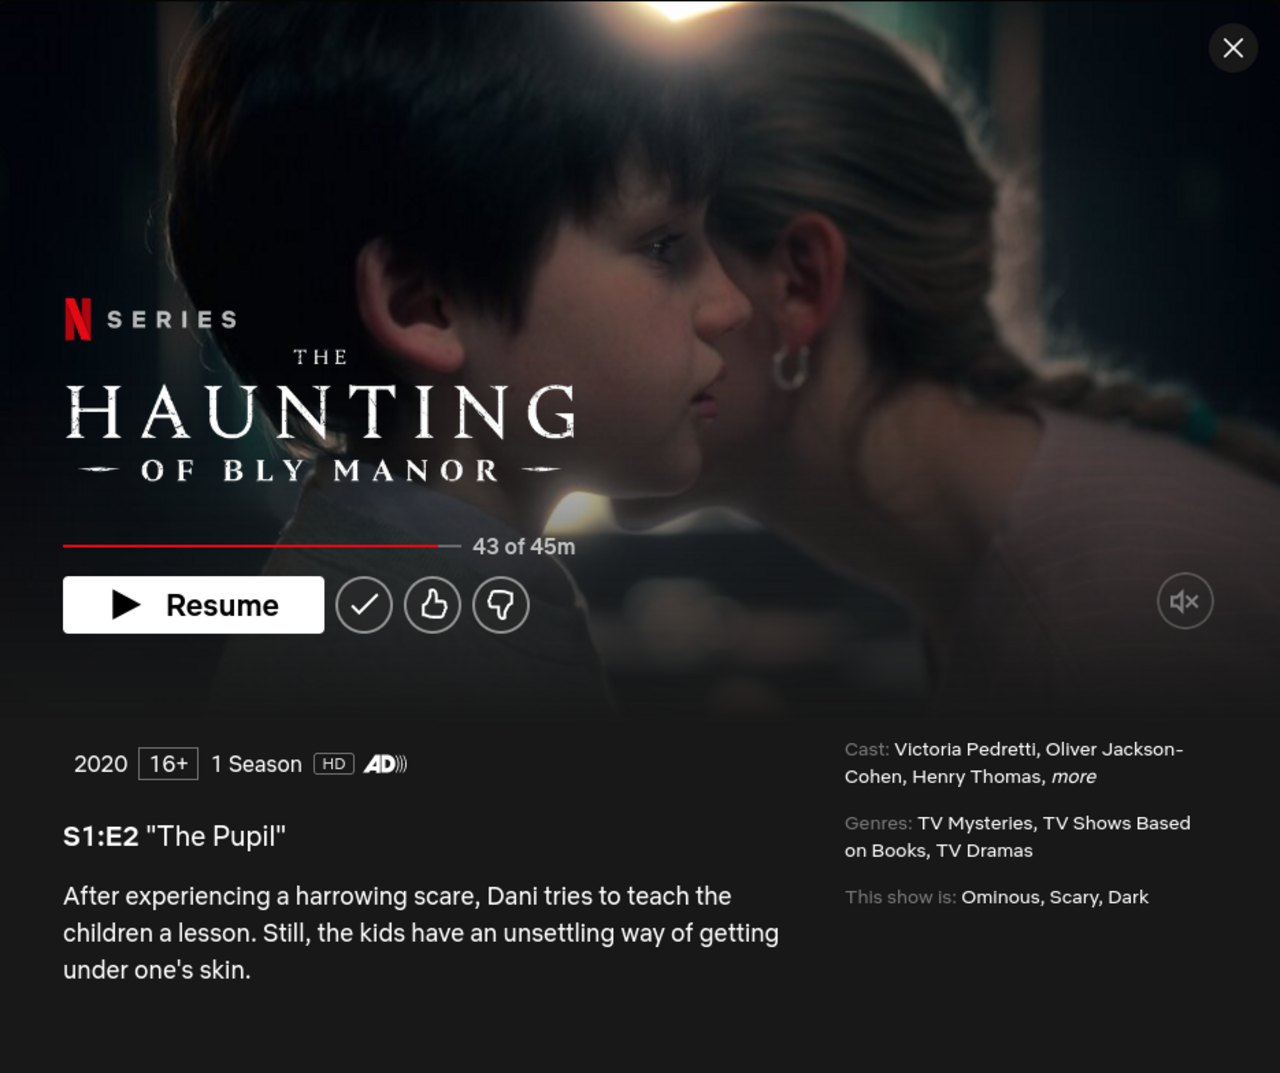1280x1073 pixels.
Task: Click the audio description AD icon
Action: pos(385,764)
